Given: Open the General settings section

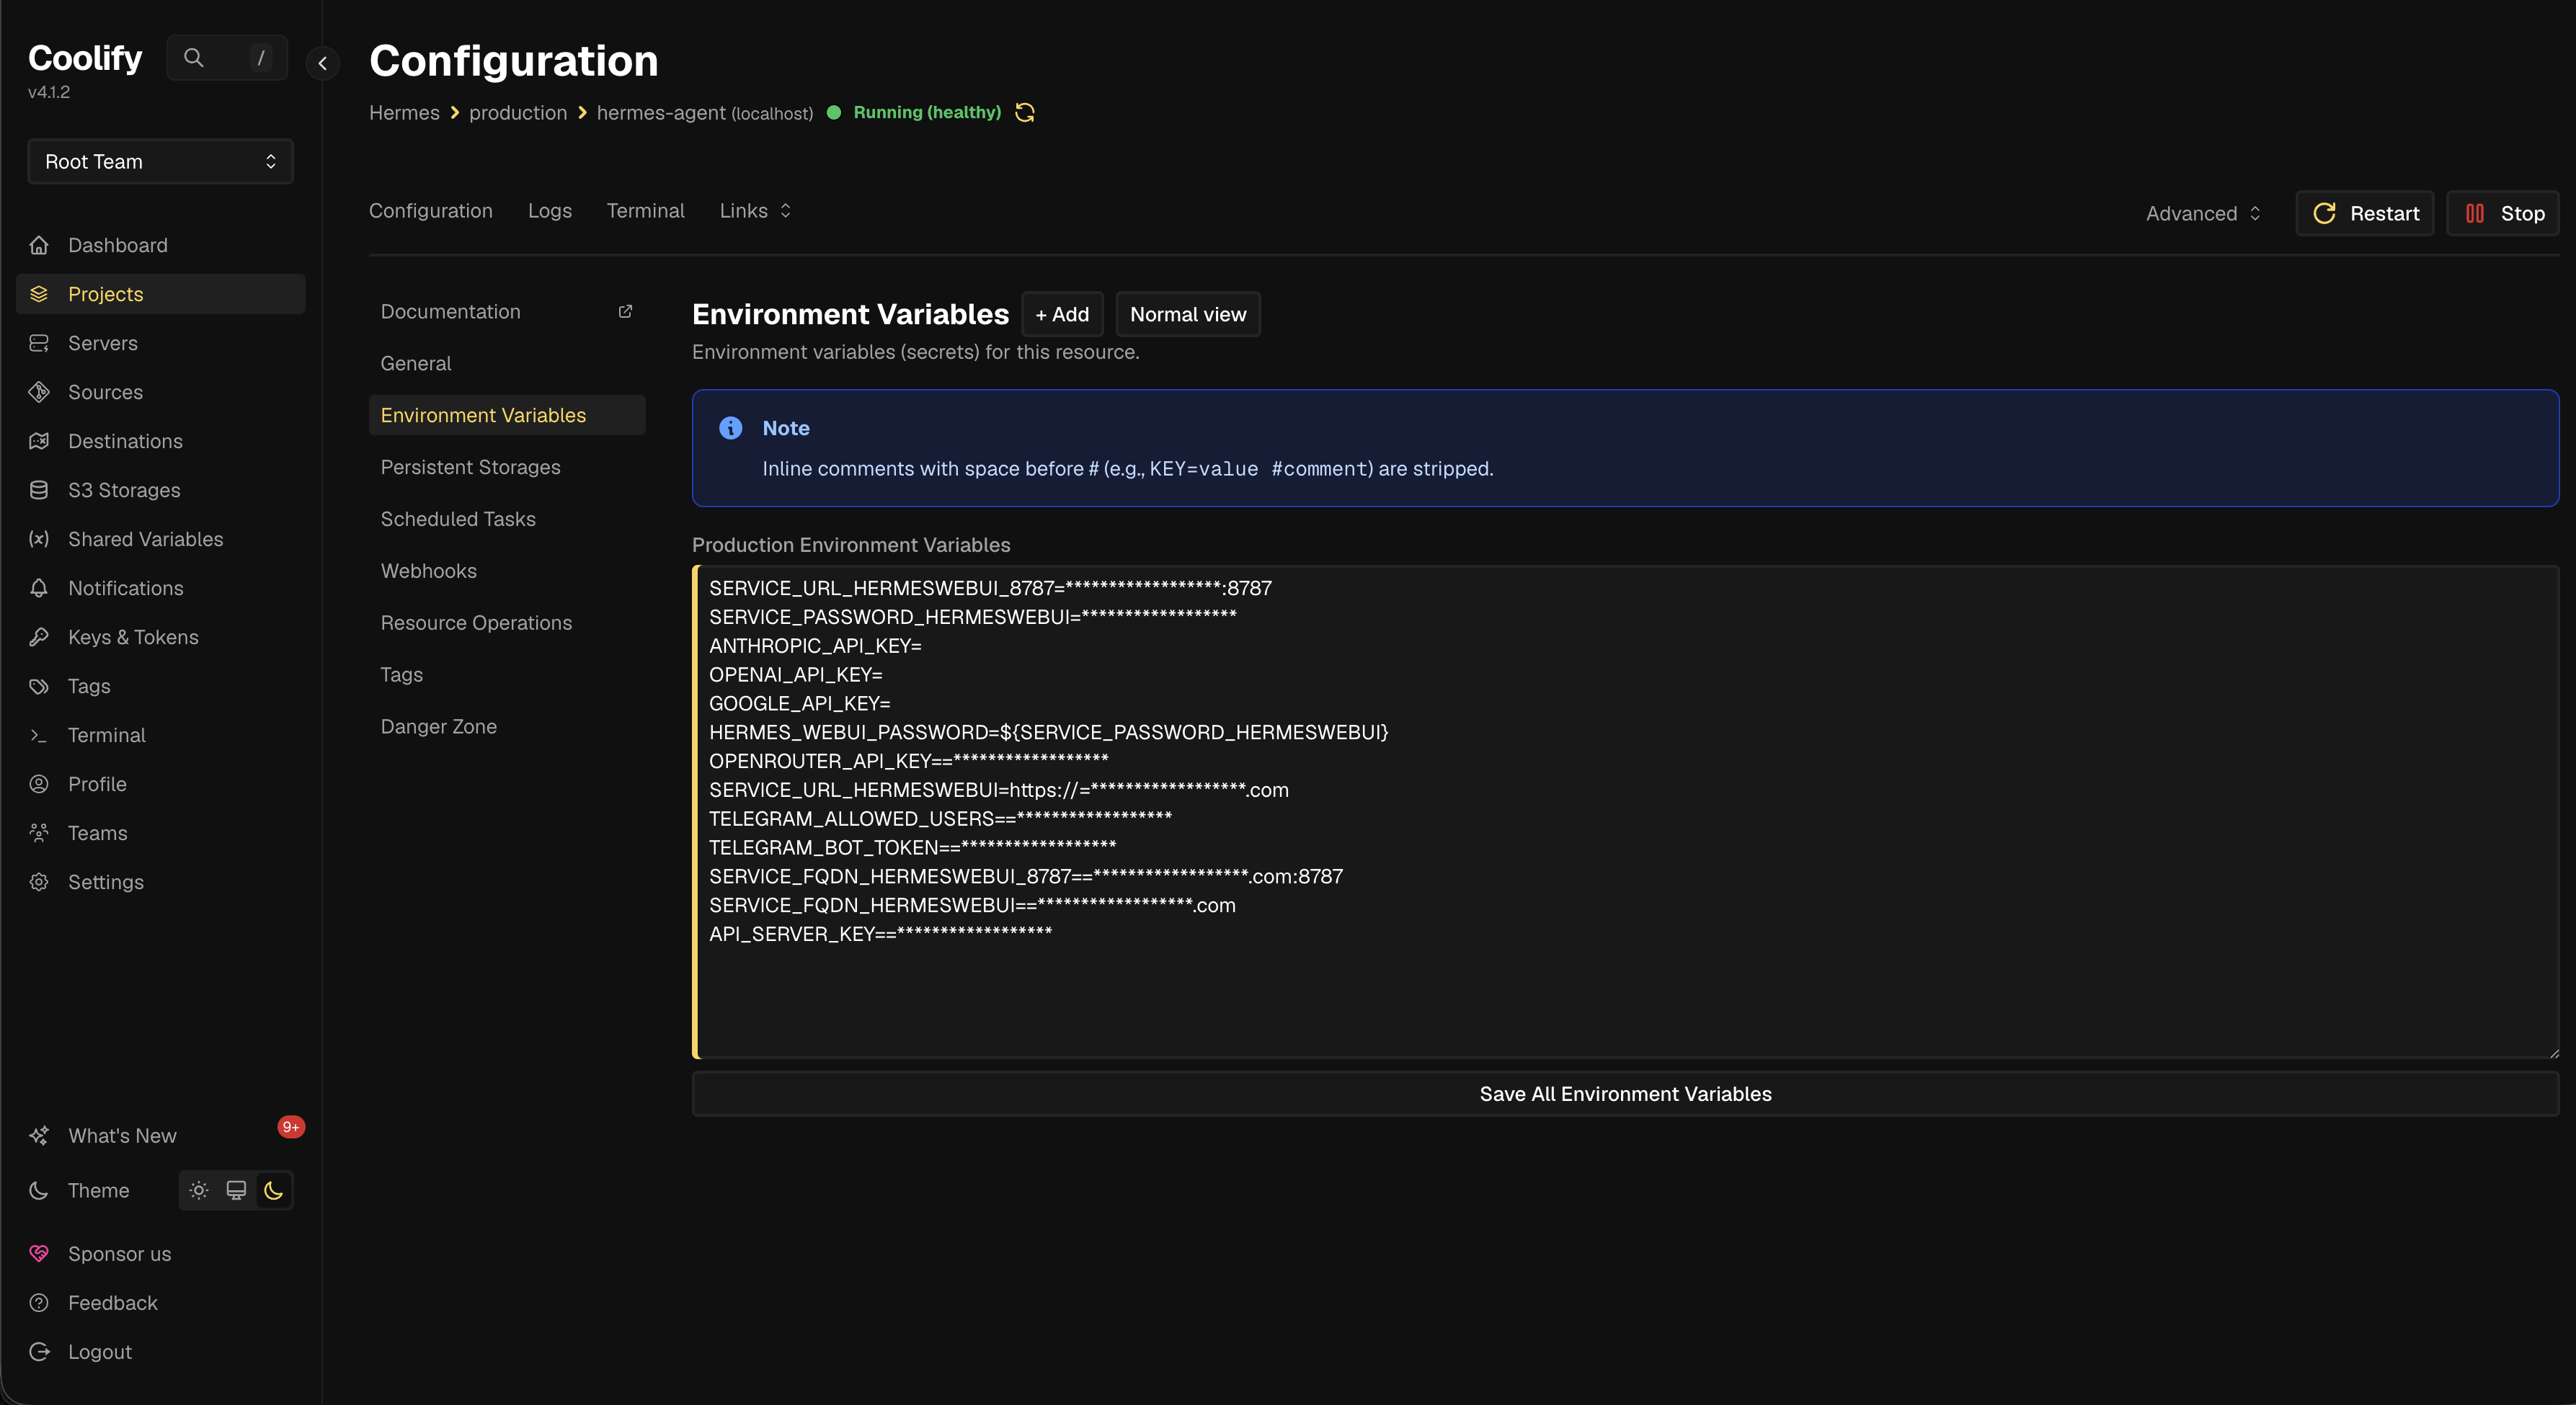Looking at the screenshot, I should click(x=507, y=363).
